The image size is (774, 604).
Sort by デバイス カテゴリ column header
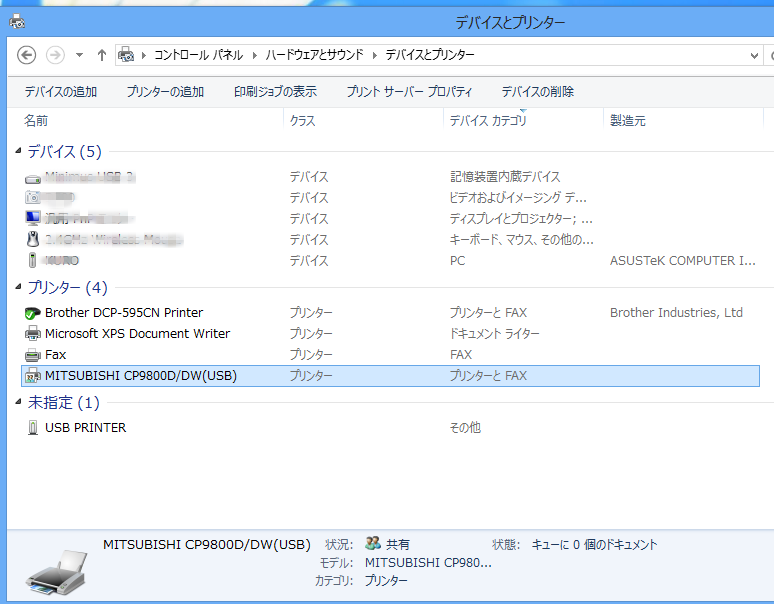pyautogui.click(x=488, y=120)
